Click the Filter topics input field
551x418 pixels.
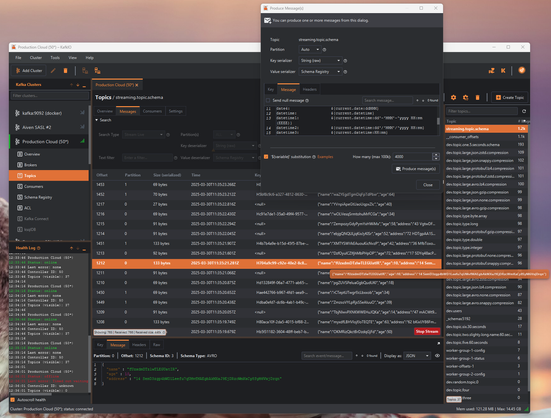(482, 111)
